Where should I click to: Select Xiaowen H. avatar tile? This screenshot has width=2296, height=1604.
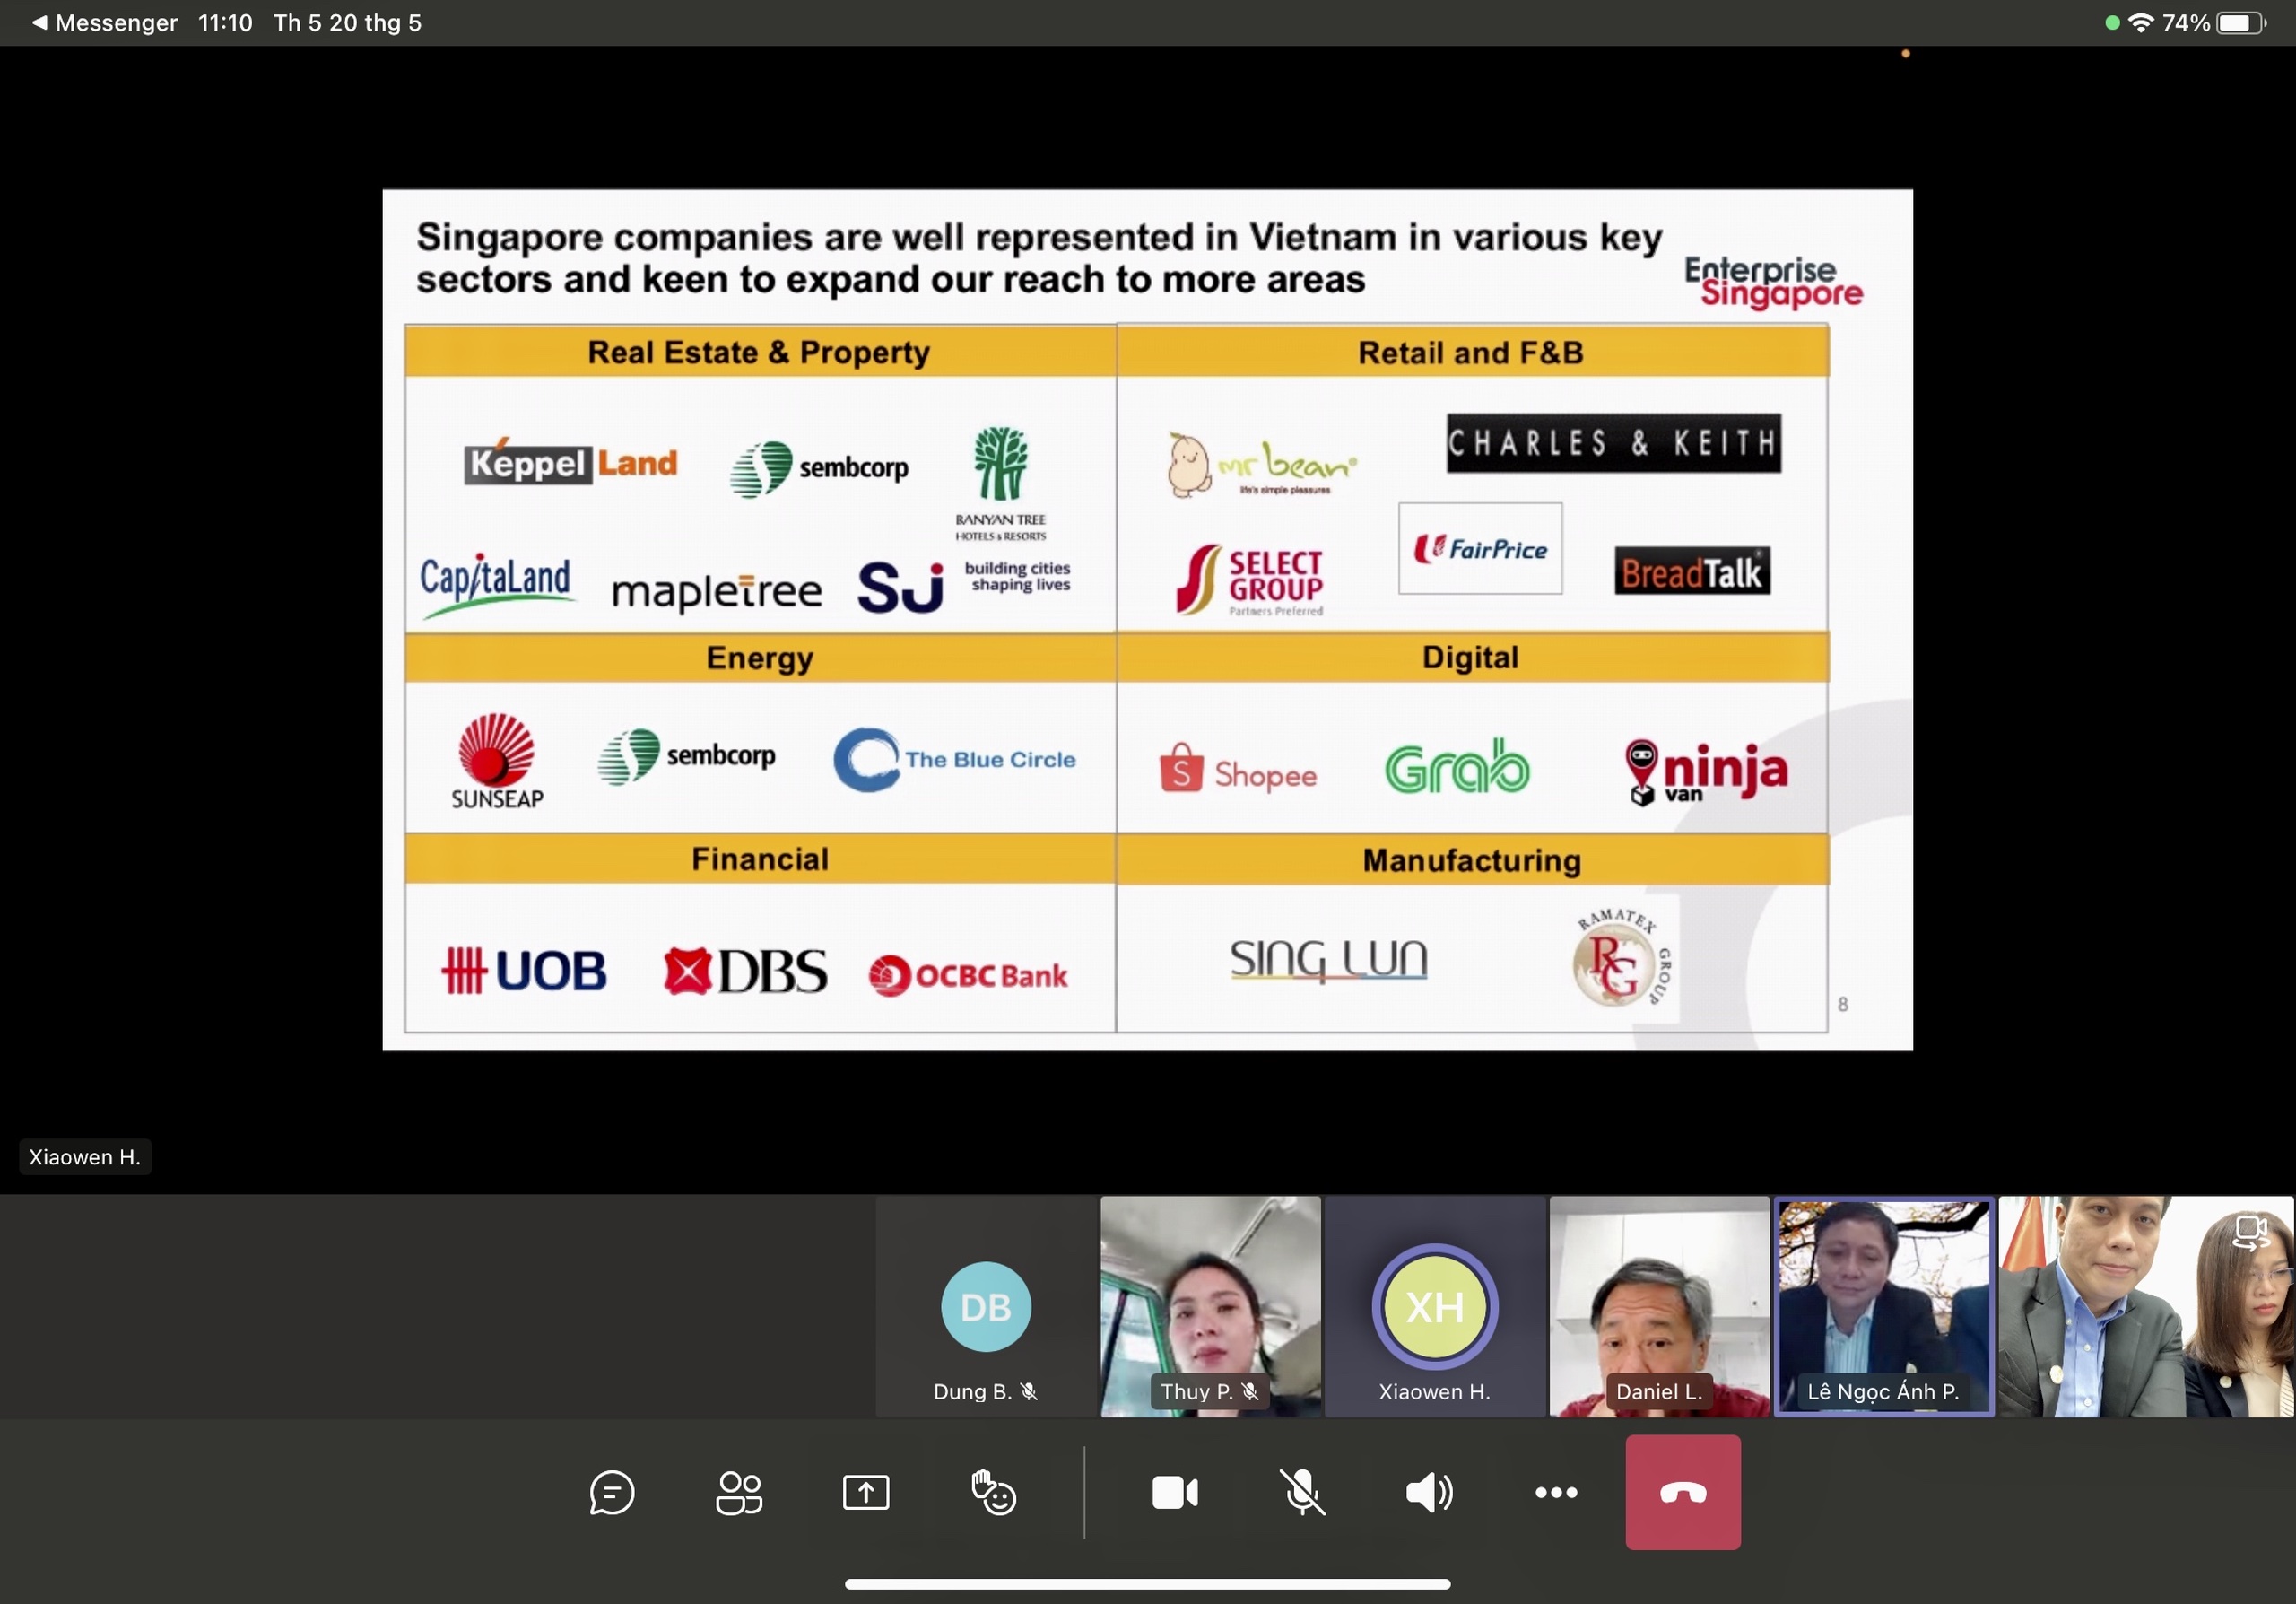pos(1435,1307)
